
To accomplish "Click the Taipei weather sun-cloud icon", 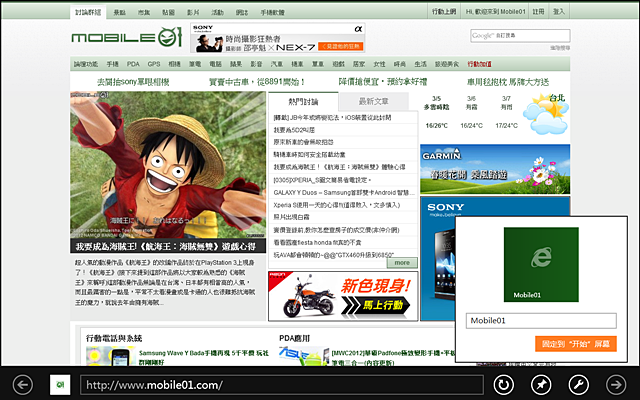I will pos(546,114).
